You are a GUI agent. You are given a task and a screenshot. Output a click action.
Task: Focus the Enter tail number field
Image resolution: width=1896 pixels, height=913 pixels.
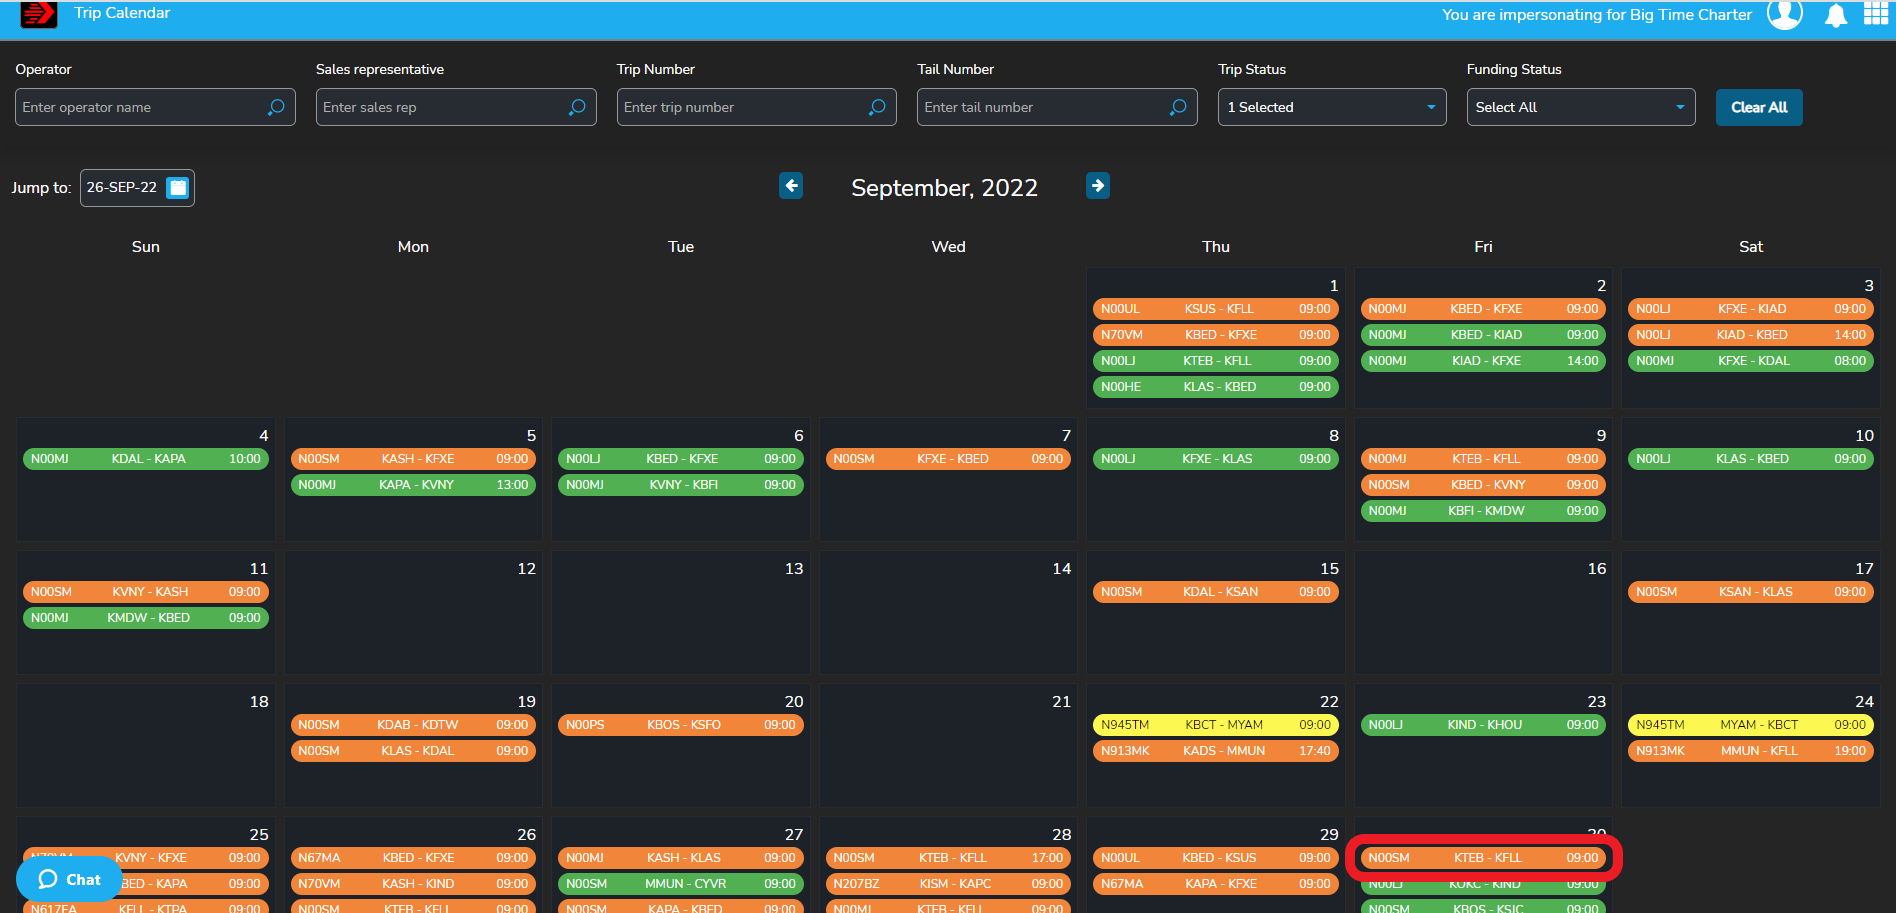point(1040,107)
